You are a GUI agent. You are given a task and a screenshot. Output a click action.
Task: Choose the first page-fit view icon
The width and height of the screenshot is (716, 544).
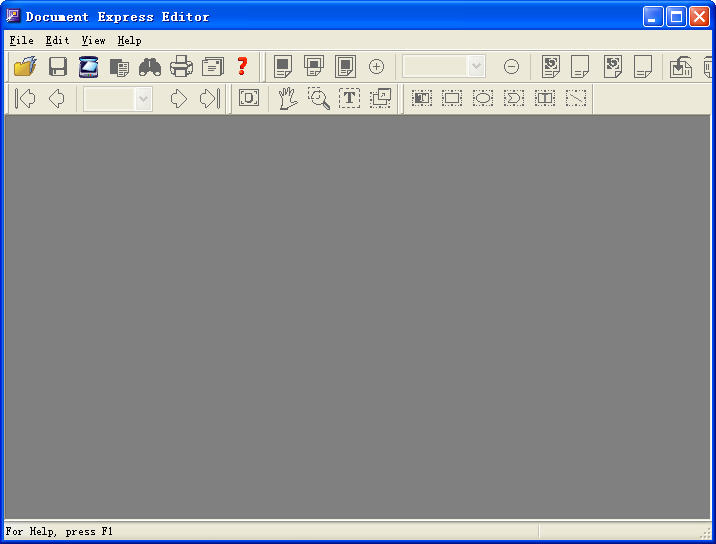click(x=283, y=67)
